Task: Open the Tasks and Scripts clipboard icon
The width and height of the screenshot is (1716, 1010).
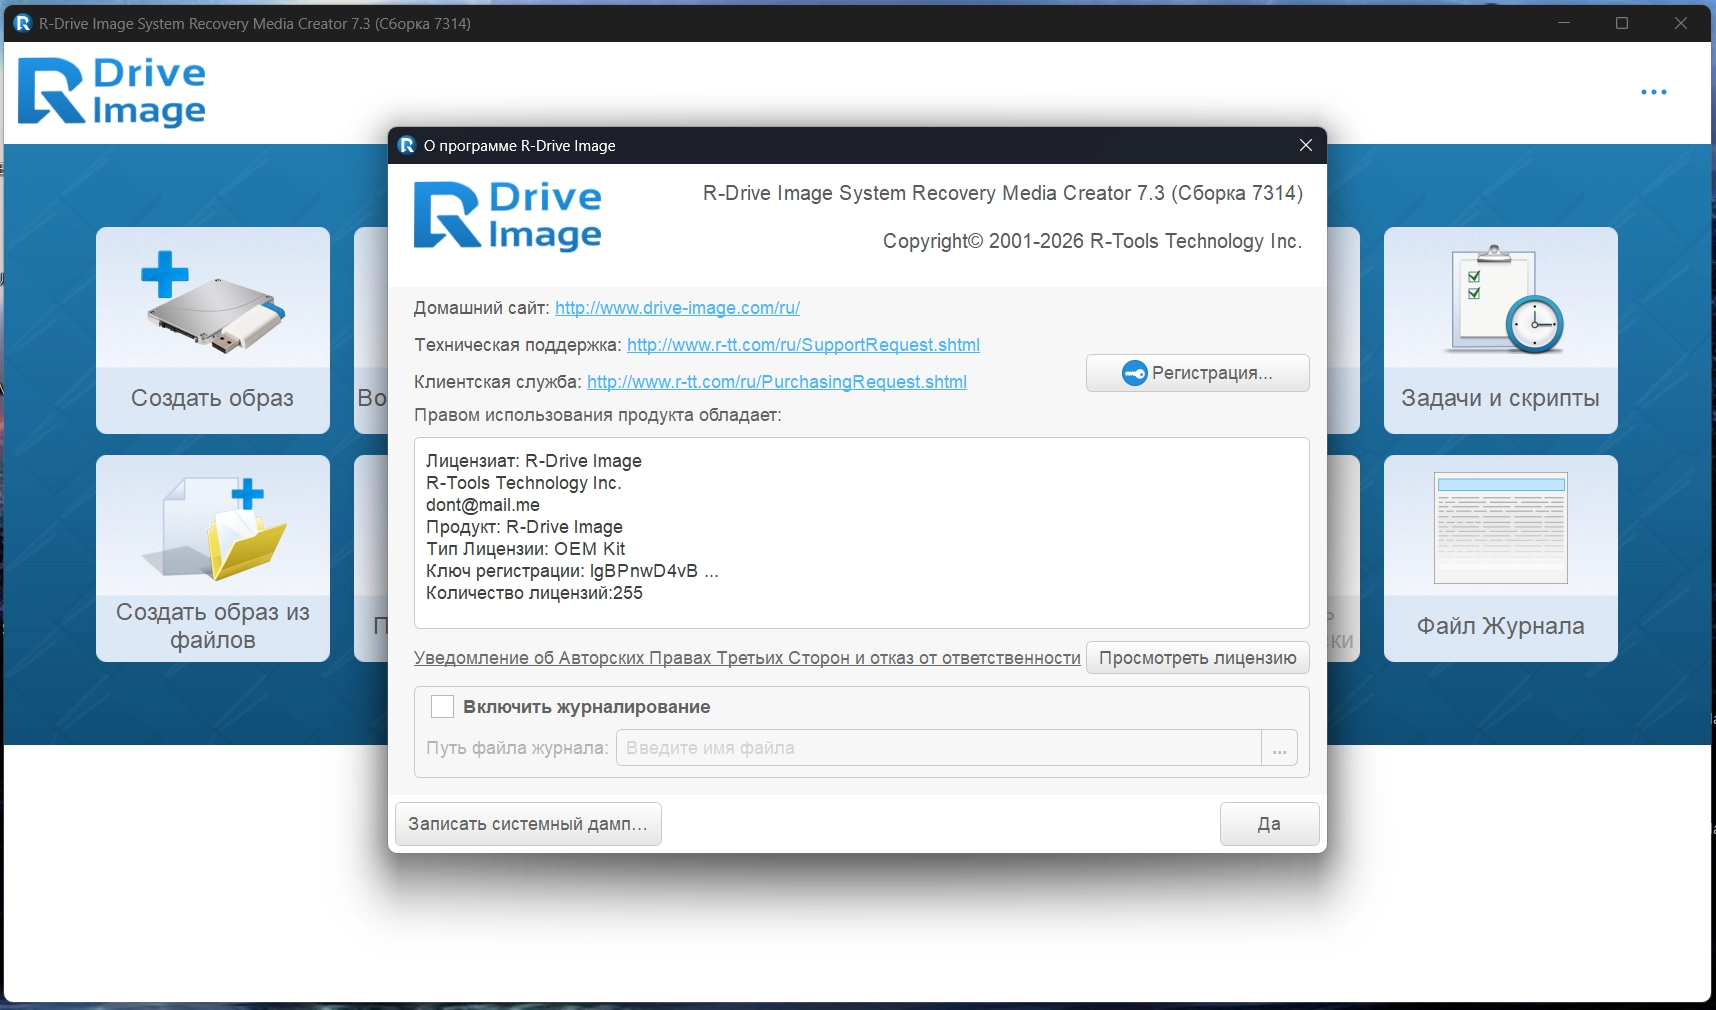Action: [1501, 299]
